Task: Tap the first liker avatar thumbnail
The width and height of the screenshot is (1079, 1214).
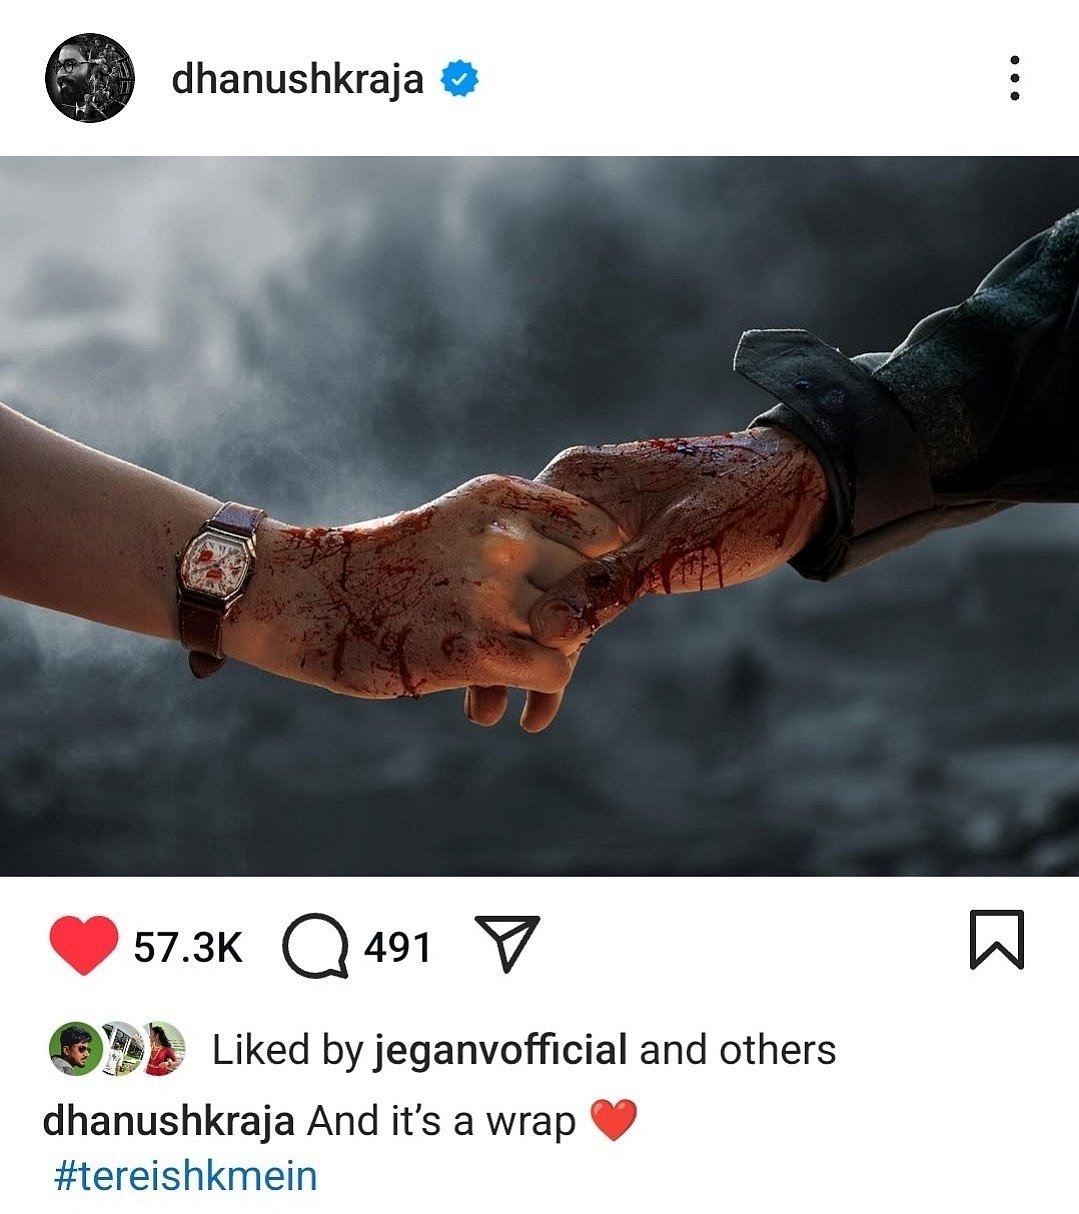Action: pyautogui.click(x=74, y=1049)
